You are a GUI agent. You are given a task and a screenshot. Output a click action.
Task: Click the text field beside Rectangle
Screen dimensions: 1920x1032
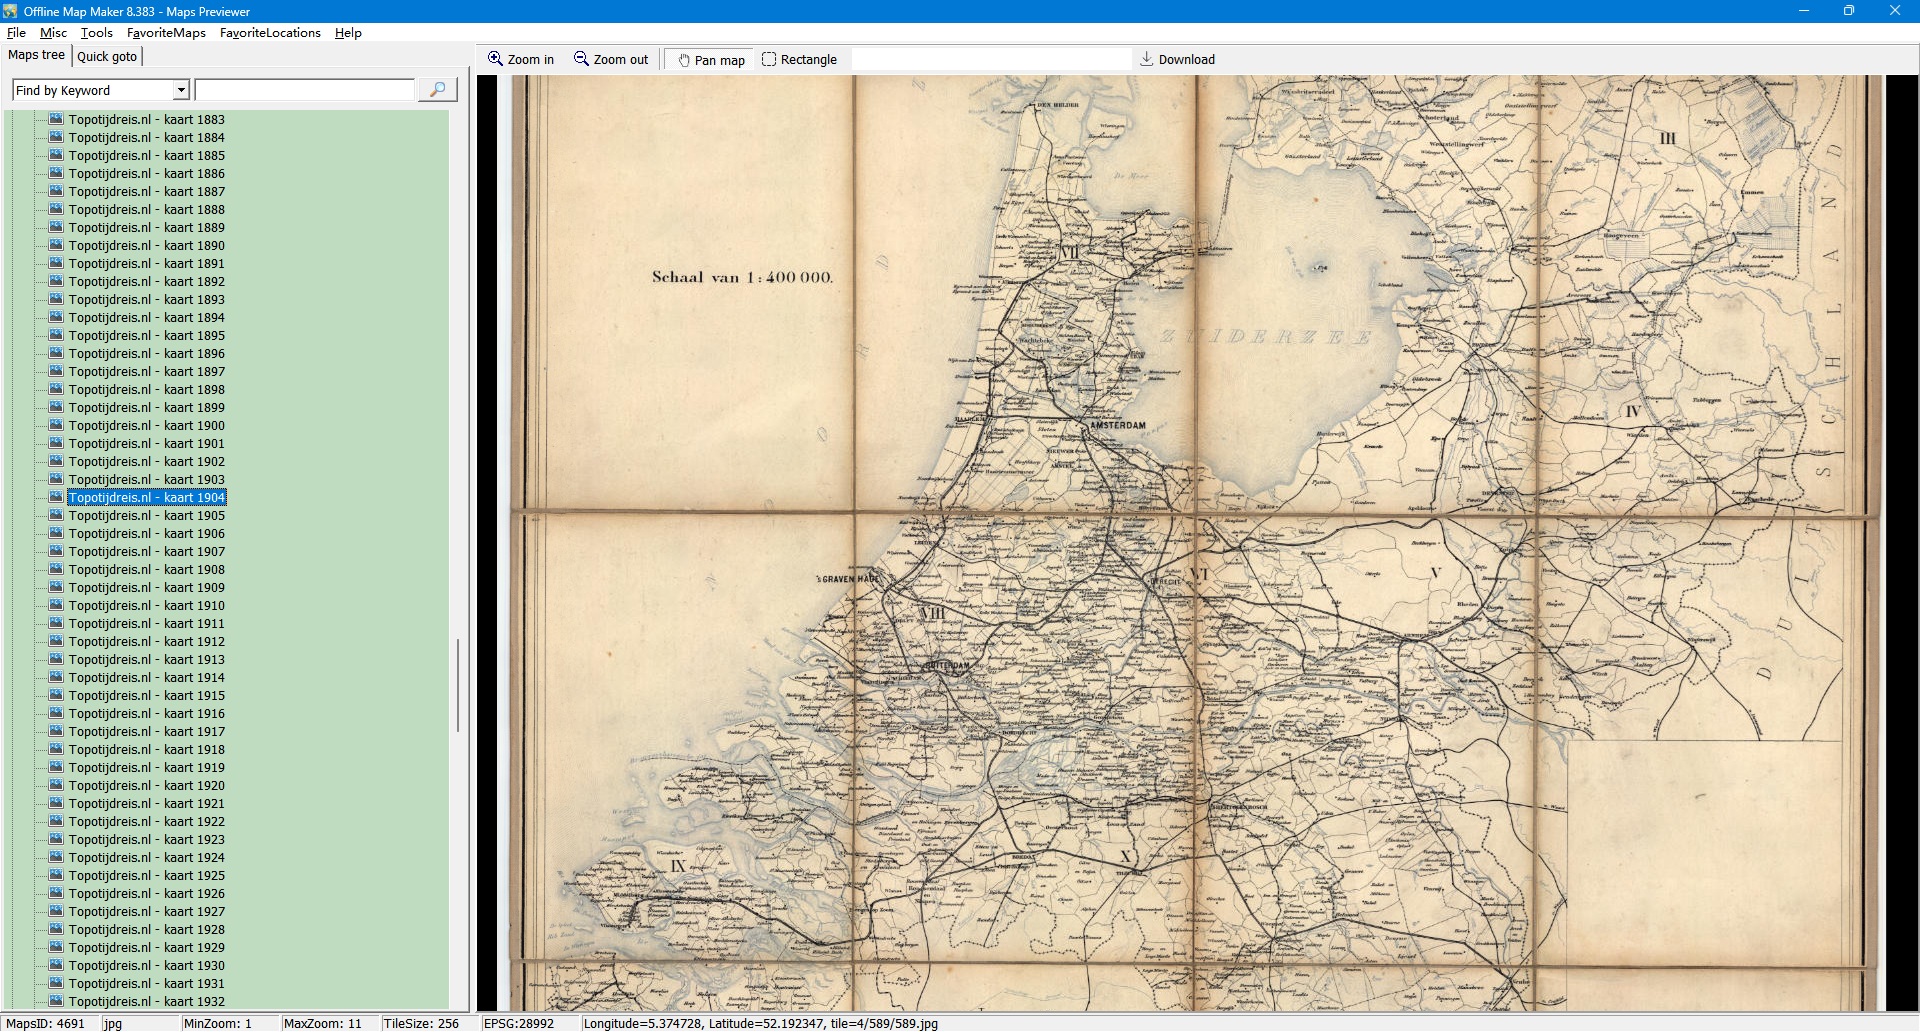(990, 60)
